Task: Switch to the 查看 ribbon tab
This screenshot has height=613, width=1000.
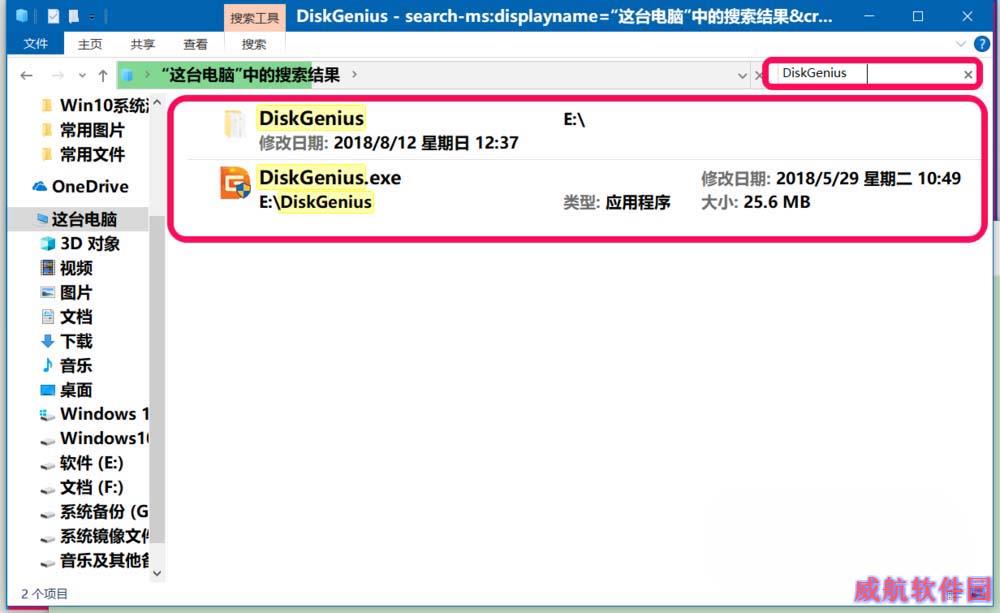Action: click(195, 44)
